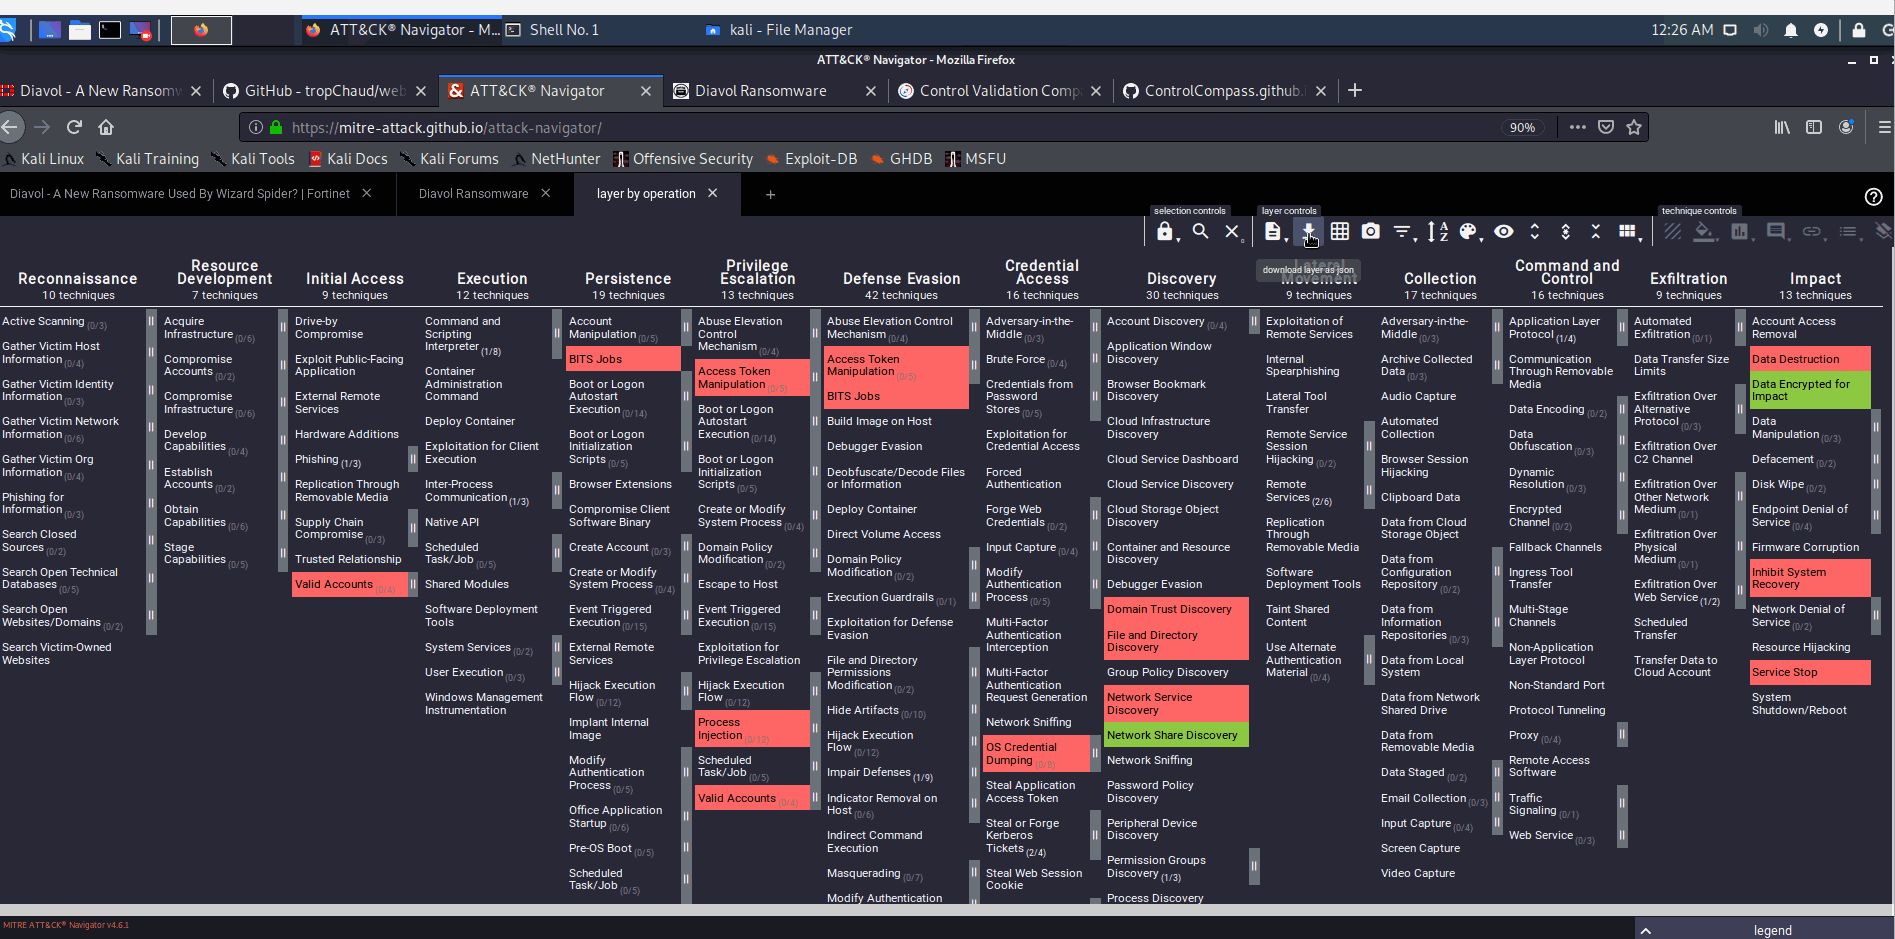Viewport: 1895px width, 939px height.
Task: Select Process Injection technique cell
Action: pos(752,729)
